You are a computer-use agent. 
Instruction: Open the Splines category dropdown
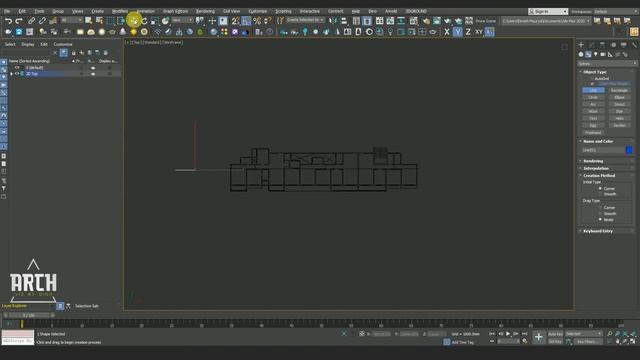pyautogui.click(x=607, y=64)
